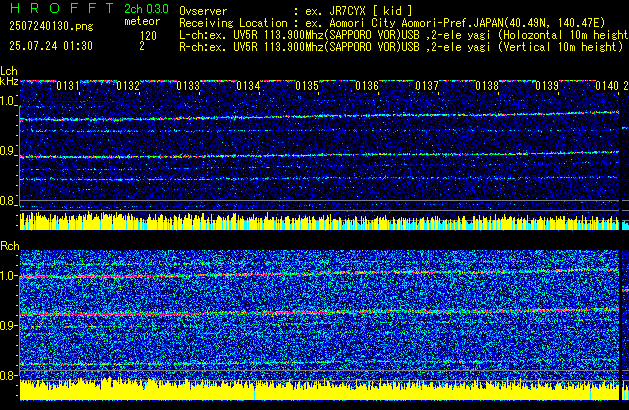Click the 0131 time marker
629x410 pixels.
coord(68,86)
